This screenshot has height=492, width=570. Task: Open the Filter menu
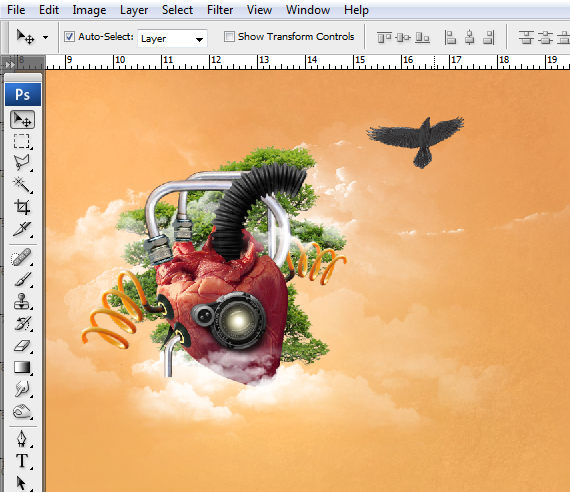[x=220, y=10]
